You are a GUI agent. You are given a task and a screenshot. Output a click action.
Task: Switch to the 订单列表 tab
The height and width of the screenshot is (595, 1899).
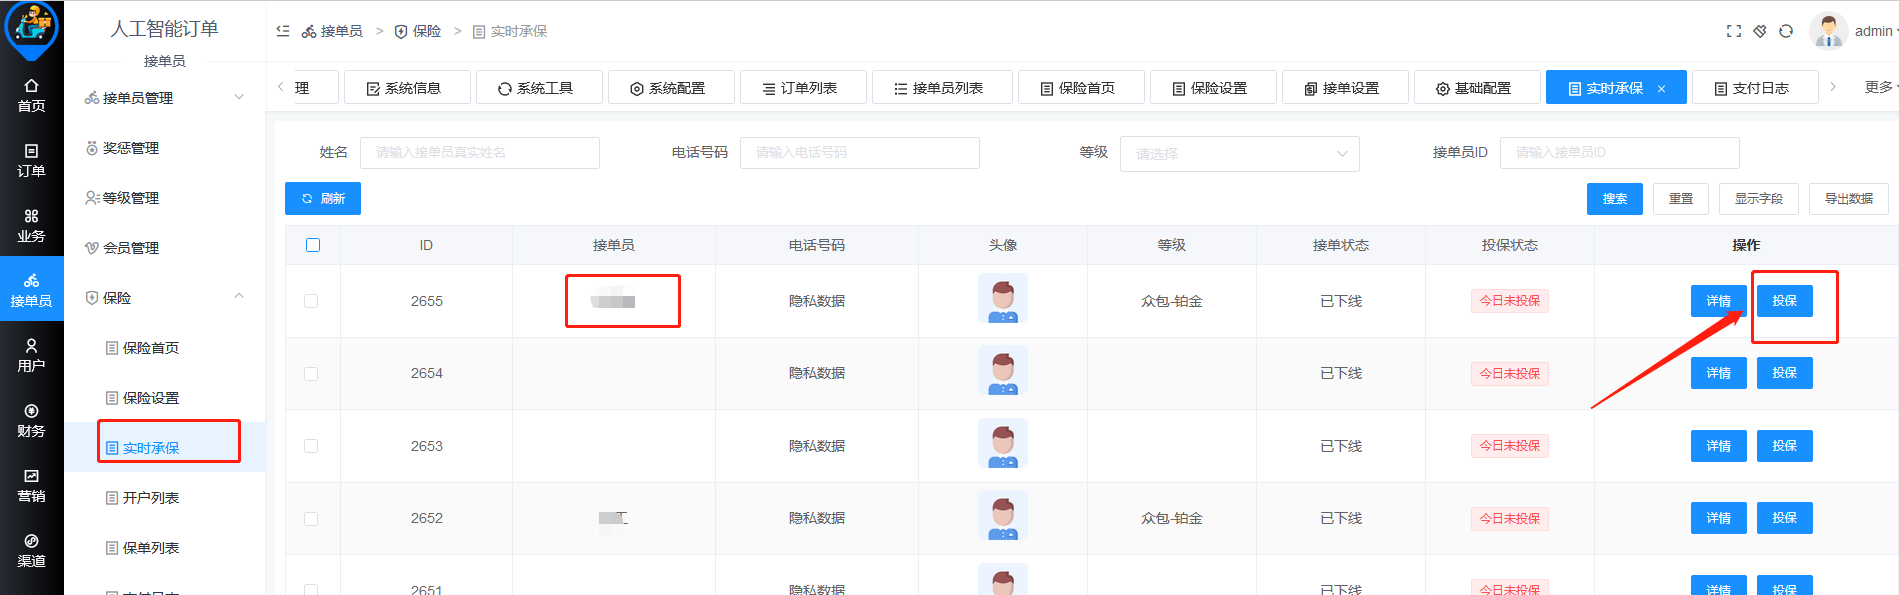[x=800, y=88]
